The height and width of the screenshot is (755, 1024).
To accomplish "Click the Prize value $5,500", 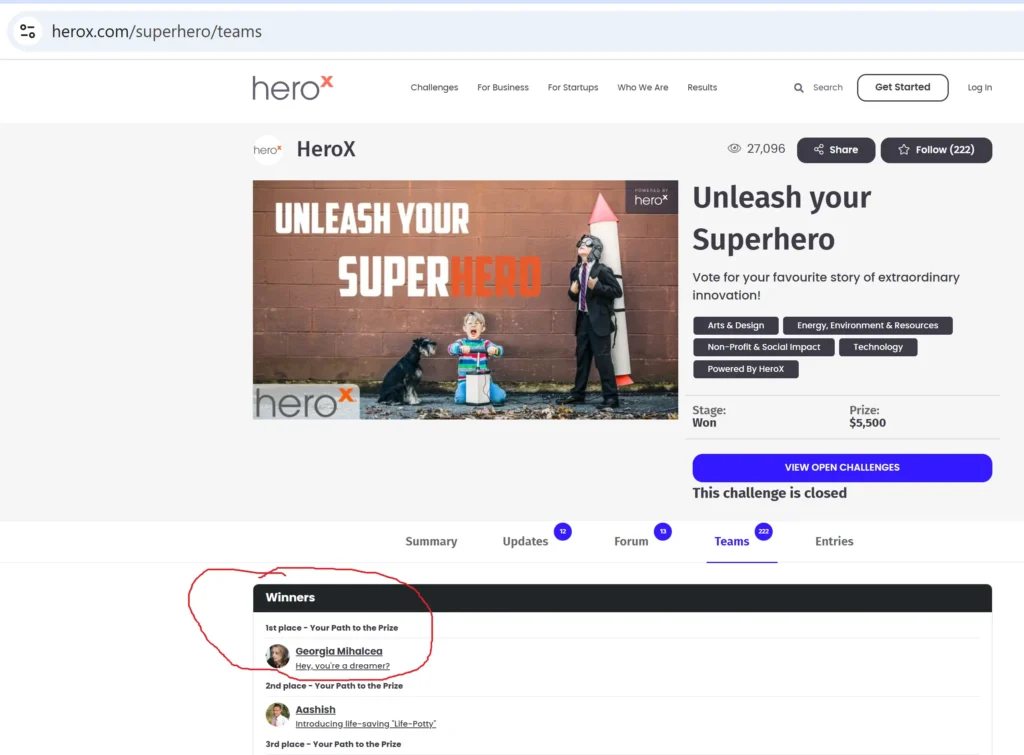I will (867, 423).
